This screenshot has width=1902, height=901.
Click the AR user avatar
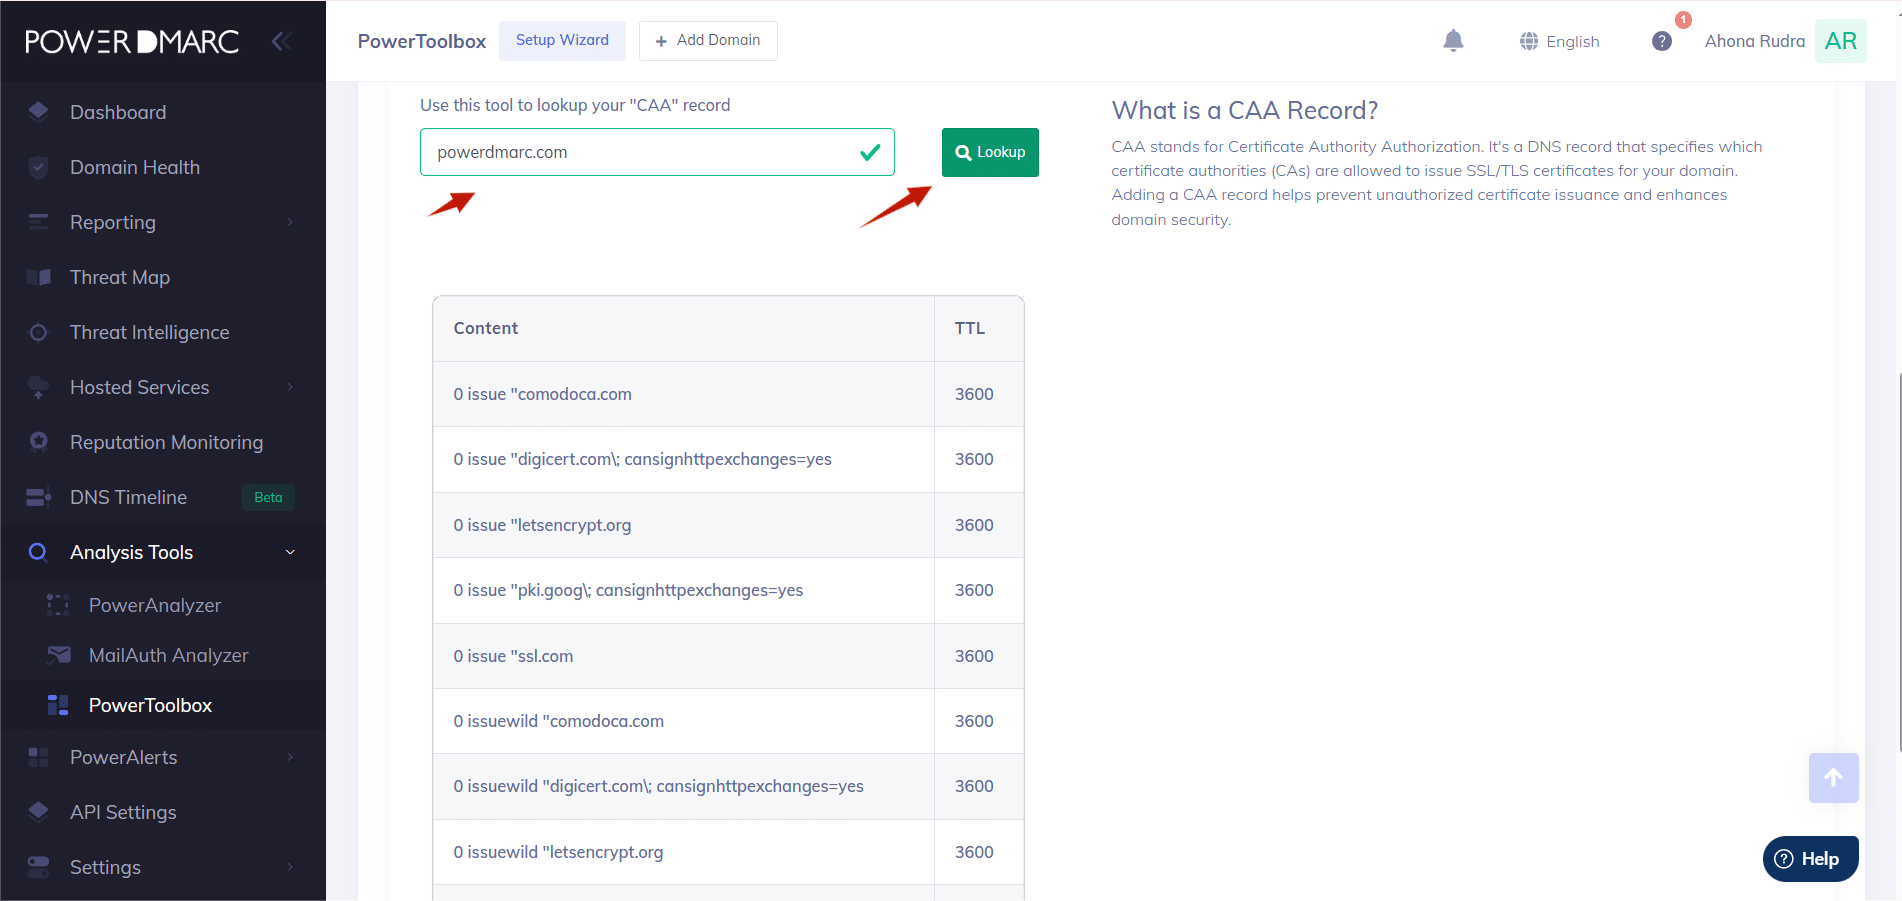(1840, 41)
